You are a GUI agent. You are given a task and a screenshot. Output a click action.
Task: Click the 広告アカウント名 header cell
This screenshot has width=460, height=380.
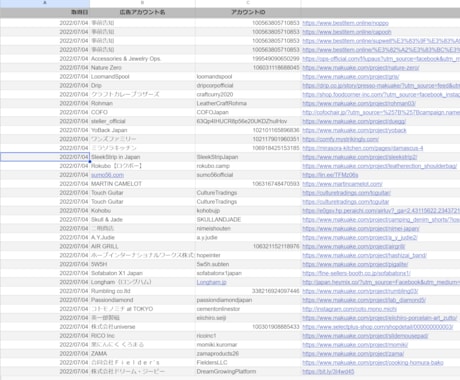click(x=142, y=12)
